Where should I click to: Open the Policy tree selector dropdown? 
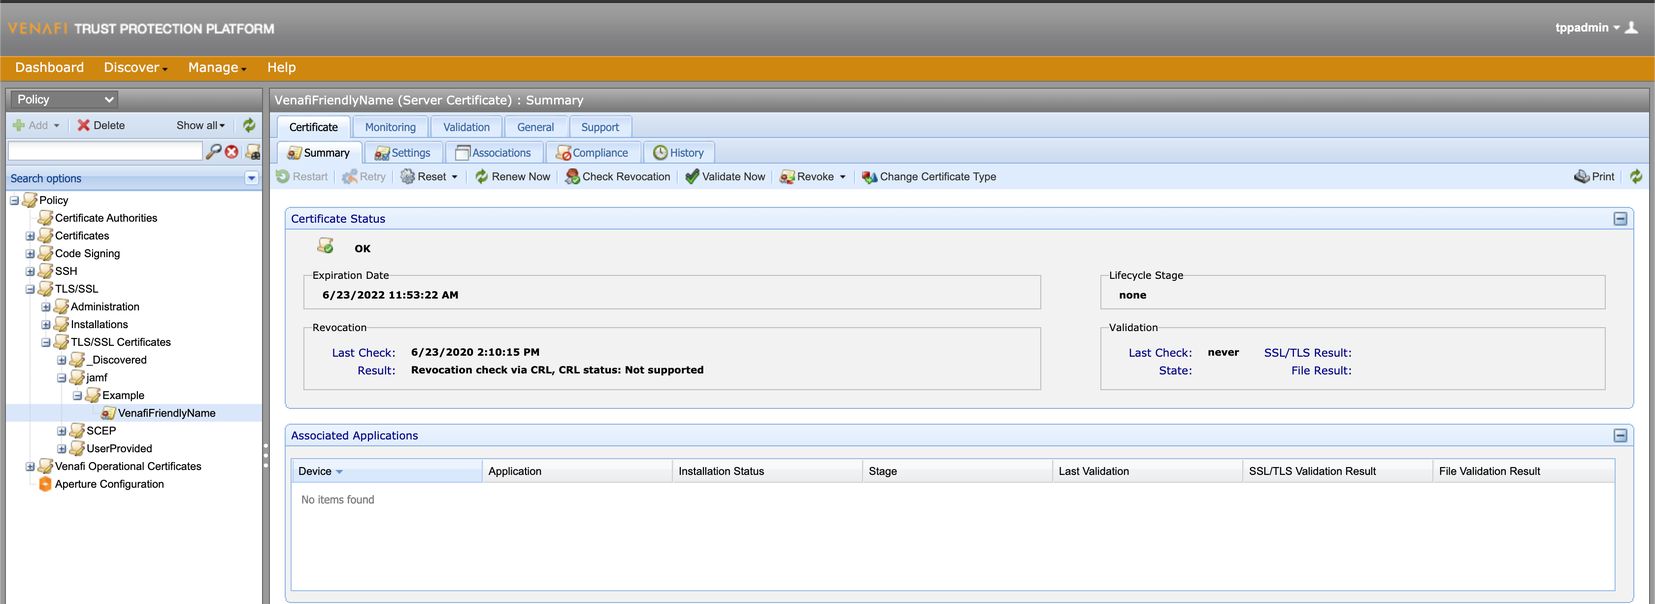tap(64, 99)
